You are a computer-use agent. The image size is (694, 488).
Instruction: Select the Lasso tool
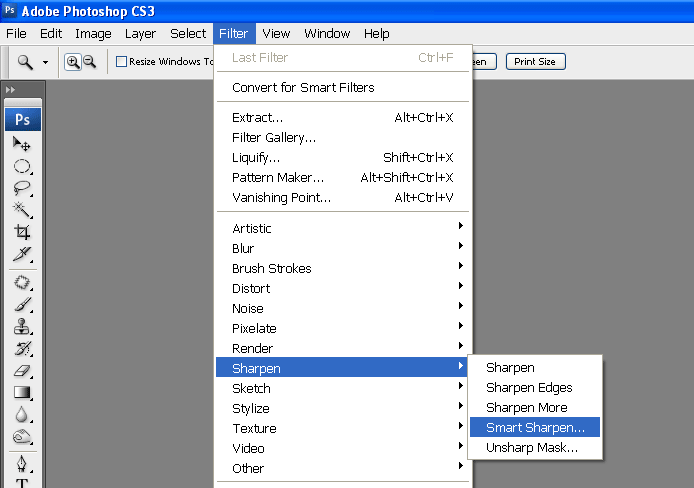[22, 188]
